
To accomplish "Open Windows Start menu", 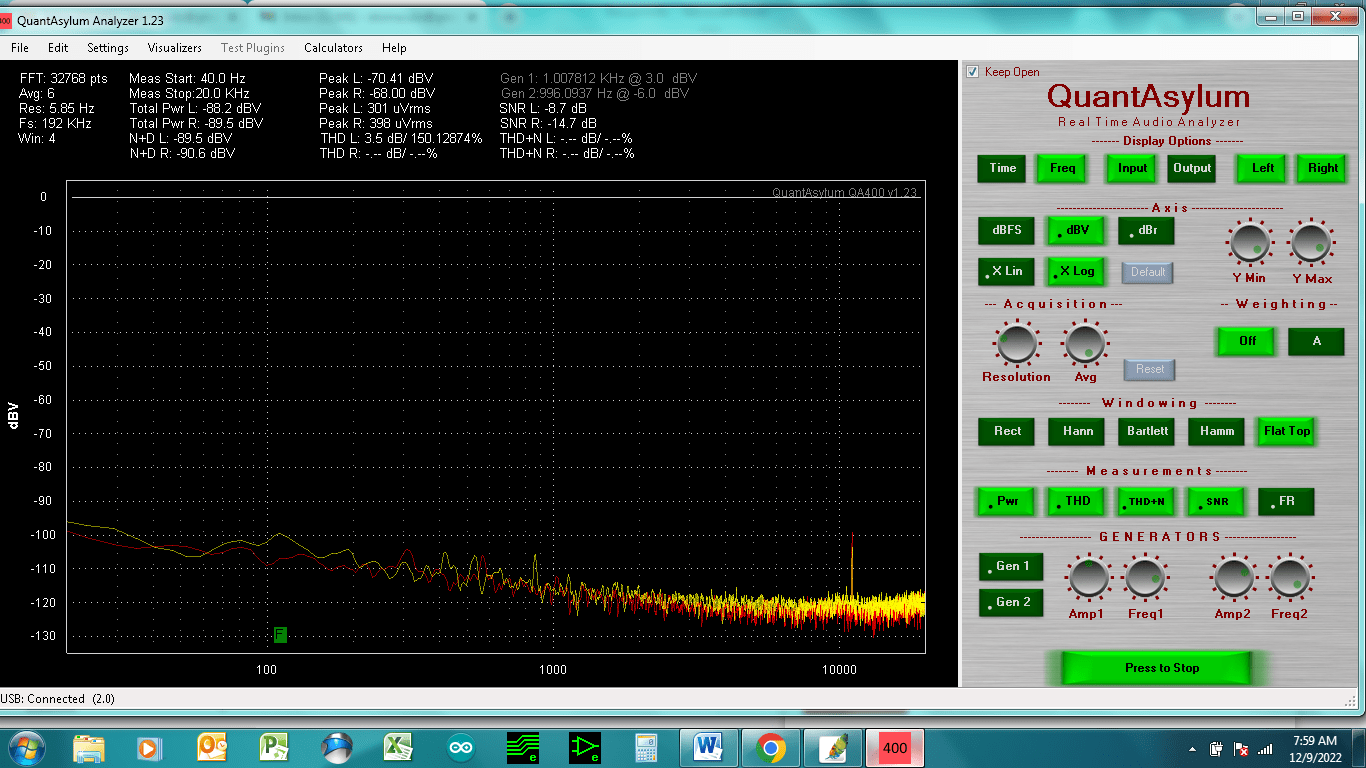I will tap(27, 748).
